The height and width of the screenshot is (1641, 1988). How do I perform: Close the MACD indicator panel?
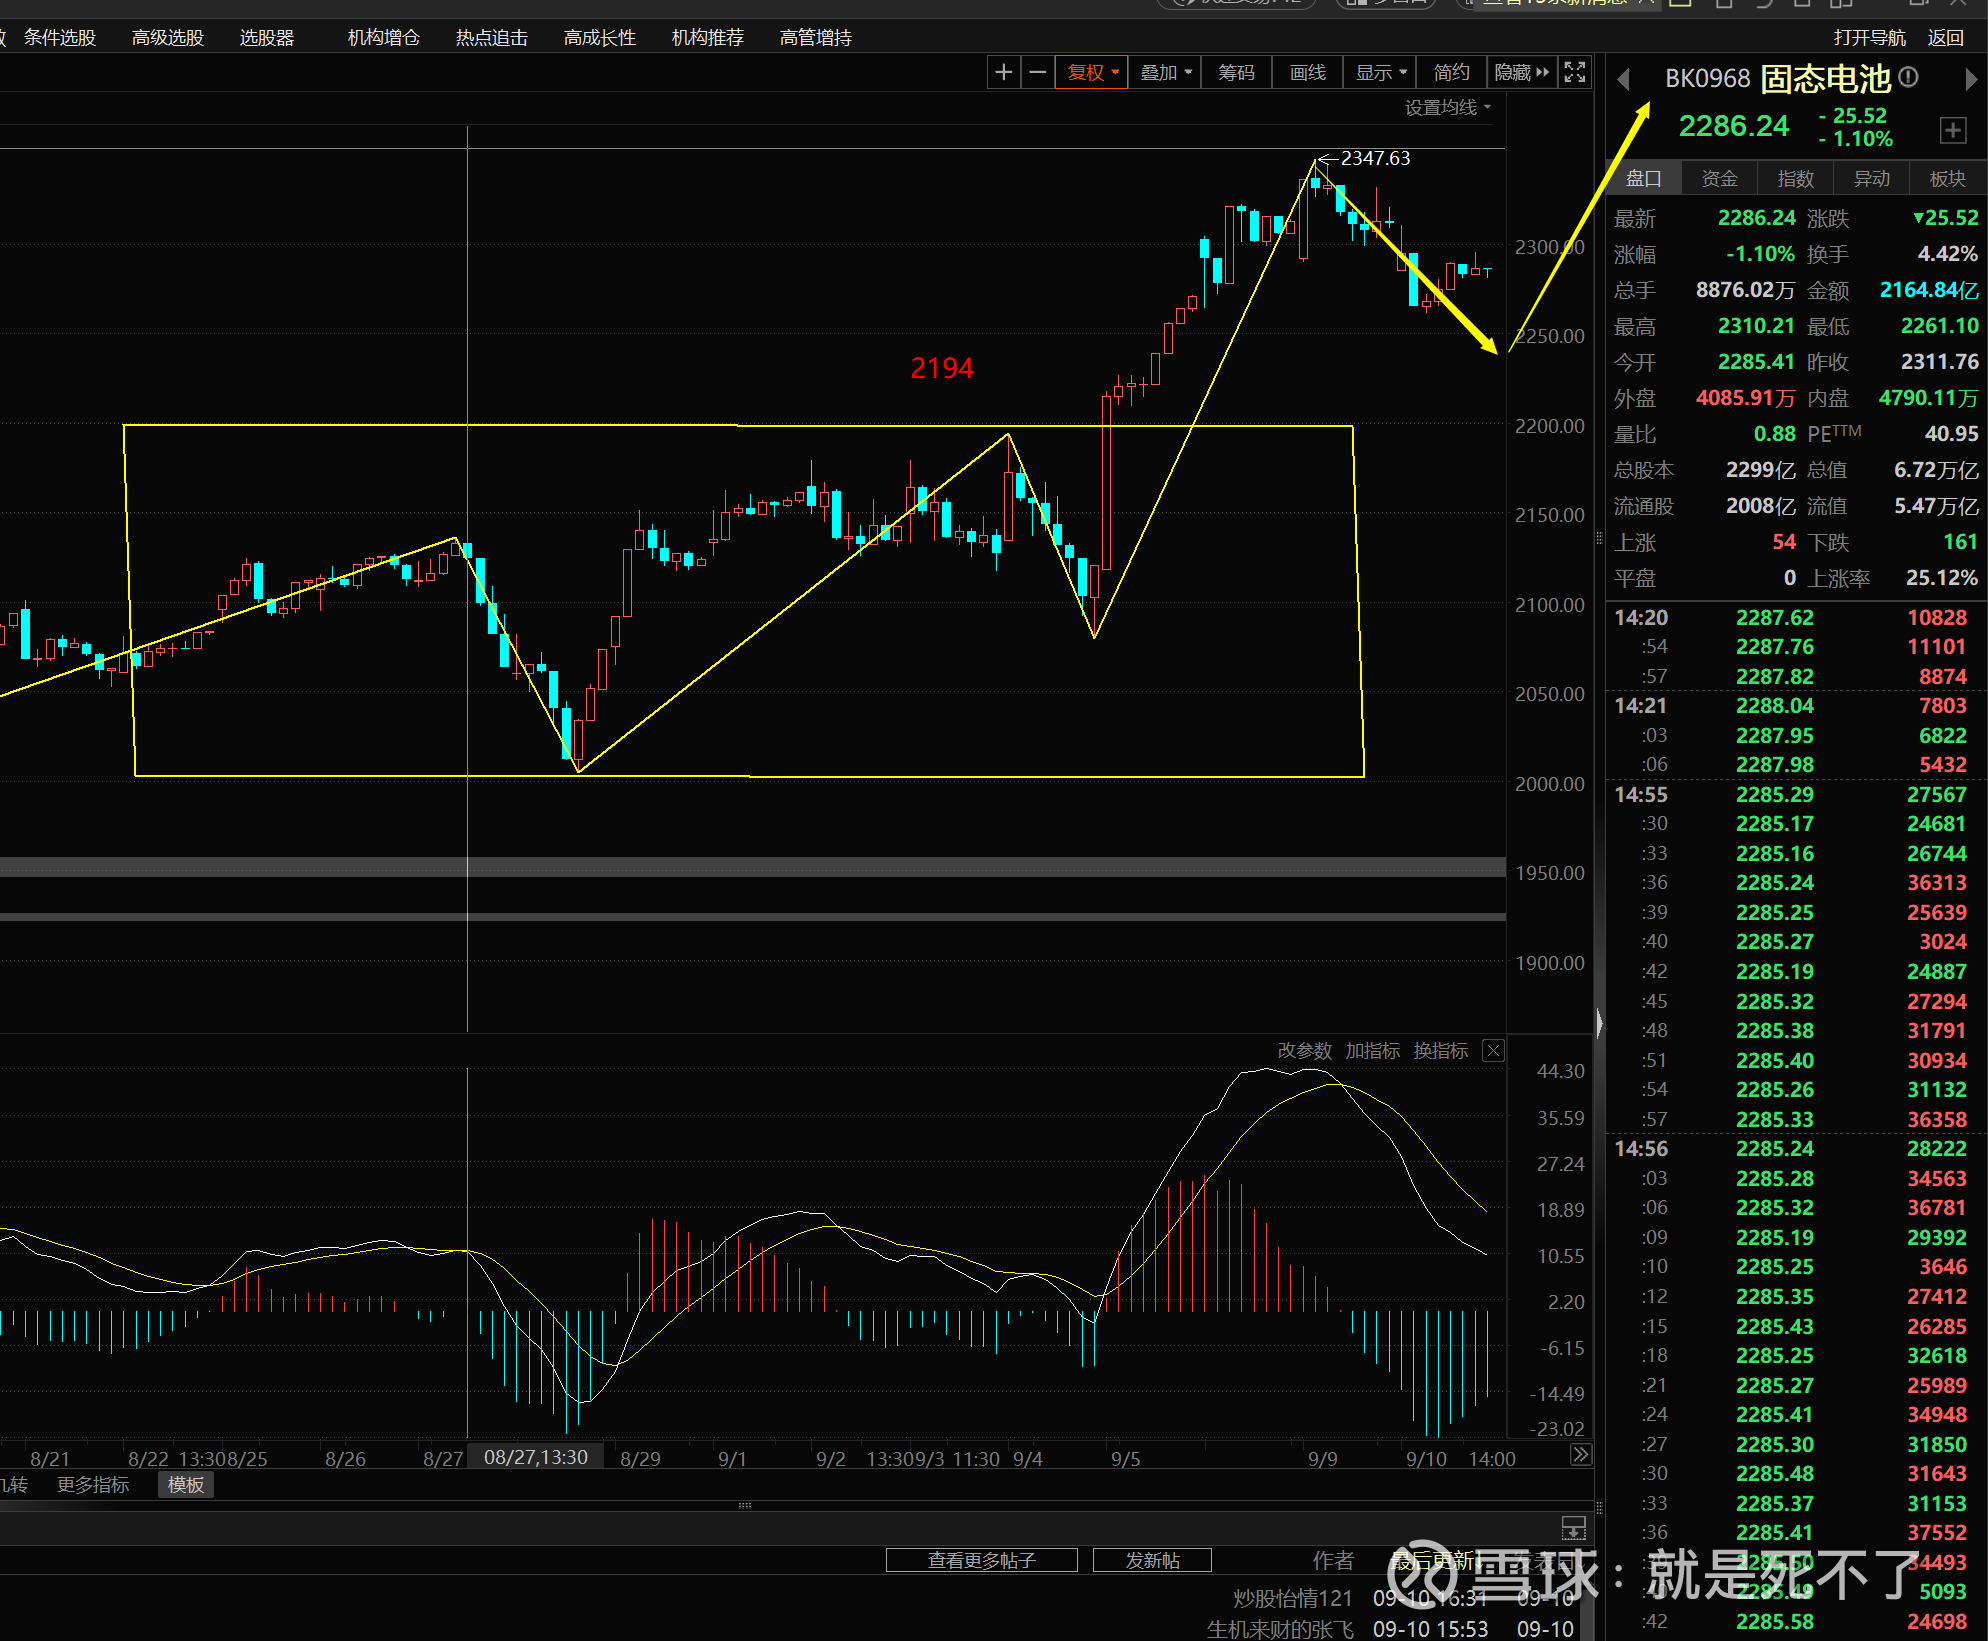pyautogui.click(x=1493, y=1050)
